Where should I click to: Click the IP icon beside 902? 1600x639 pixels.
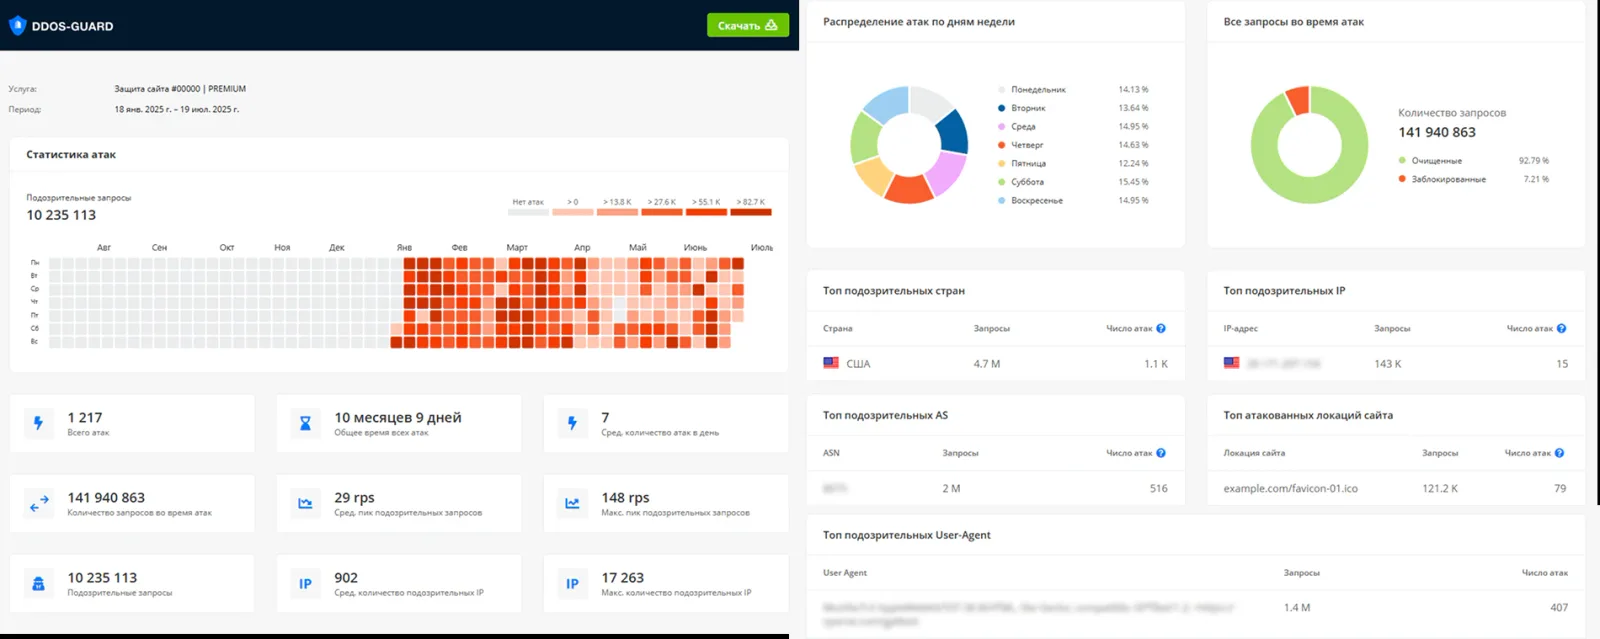click(x=305, y=583)
